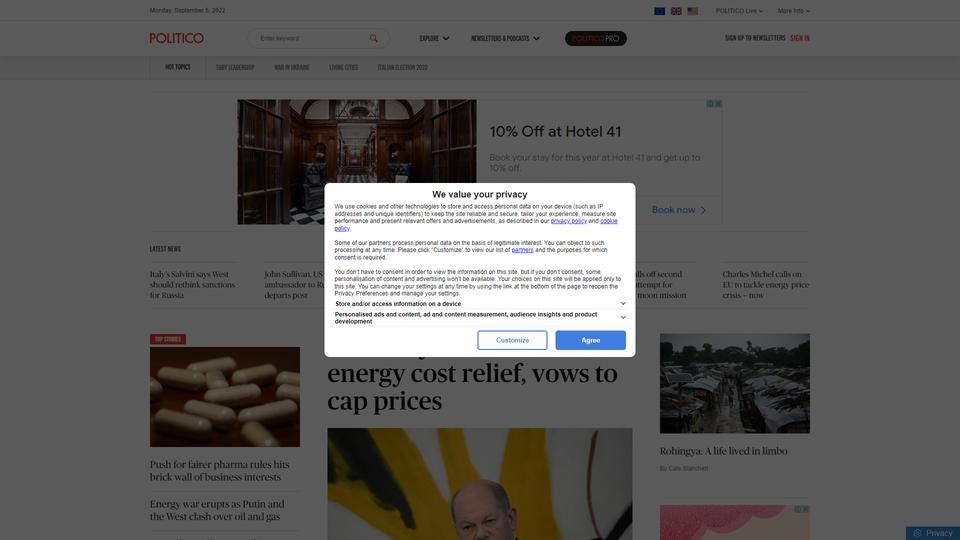The height and width of the screenshot is (540, 960).
Task: Open the POLITICO Live dropdown
Action: (x=739, y=11)
